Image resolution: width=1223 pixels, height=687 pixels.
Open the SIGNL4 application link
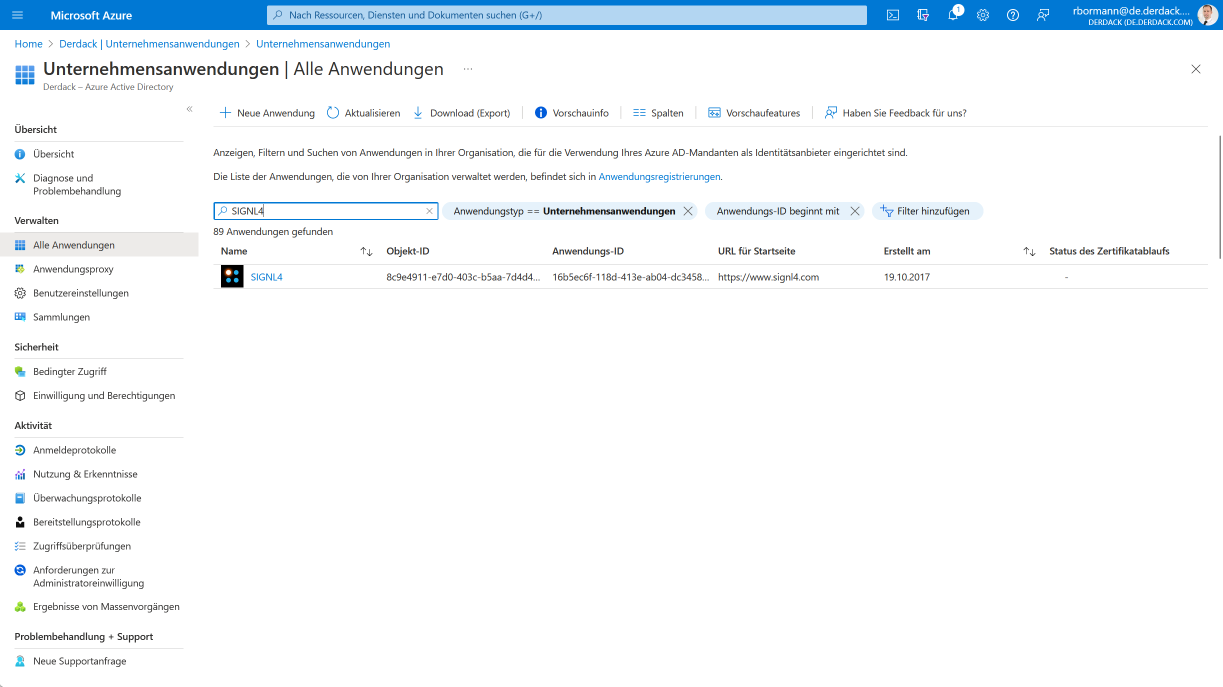click(266, 277)
